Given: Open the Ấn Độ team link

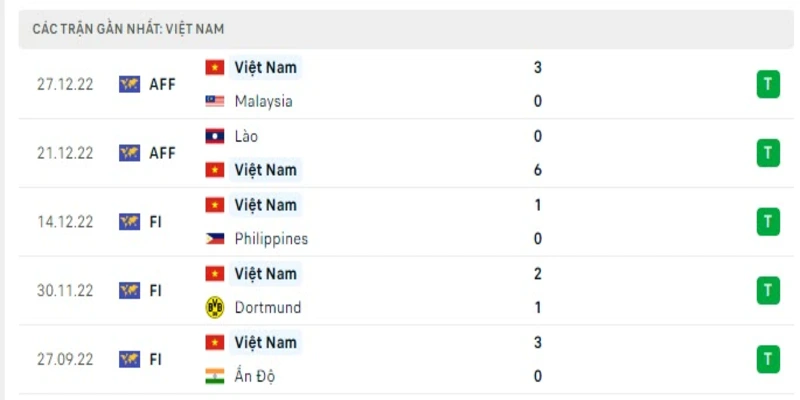Looking at the screenshot, I should [255, 376].
